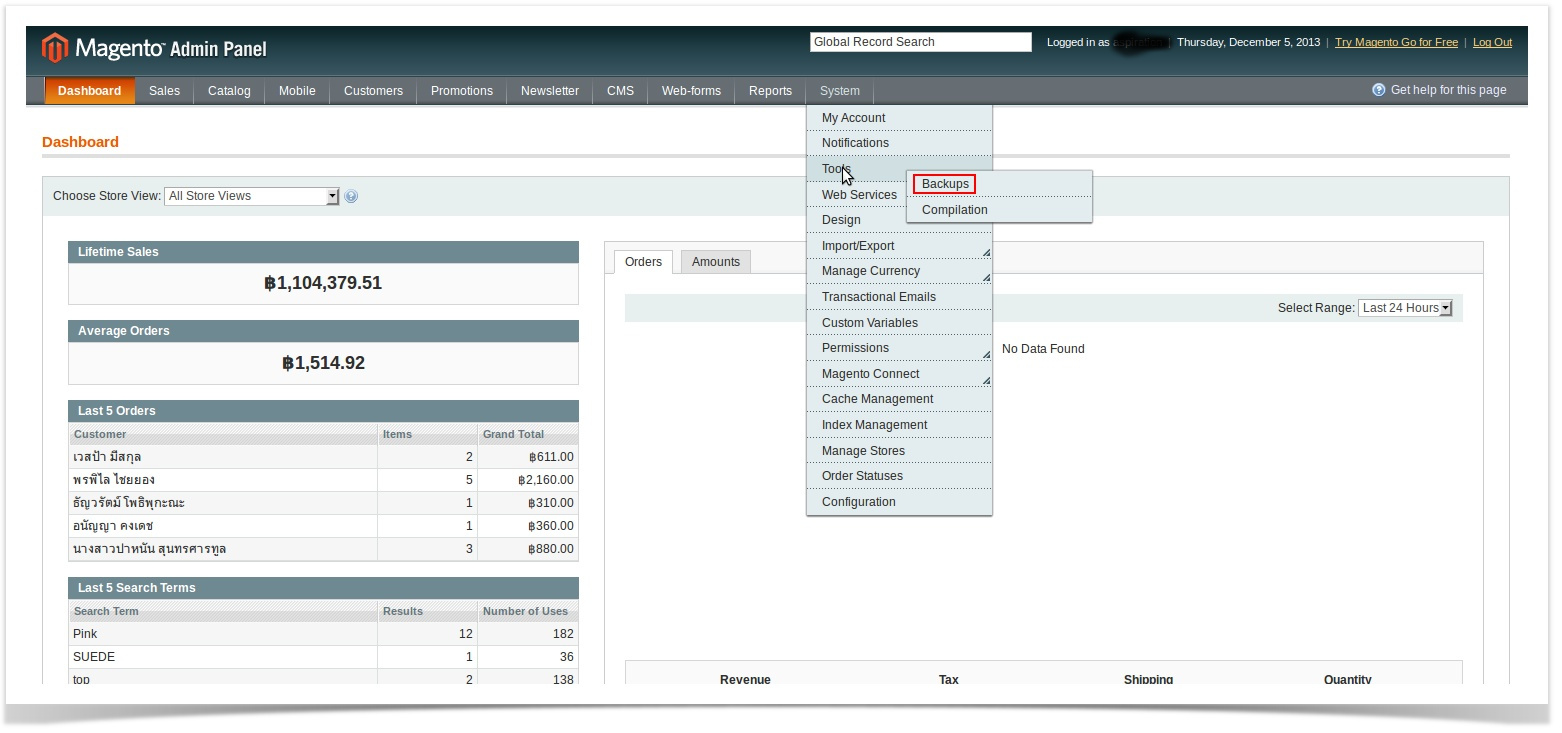Click the Log Out link

(x=1492, y=42)
